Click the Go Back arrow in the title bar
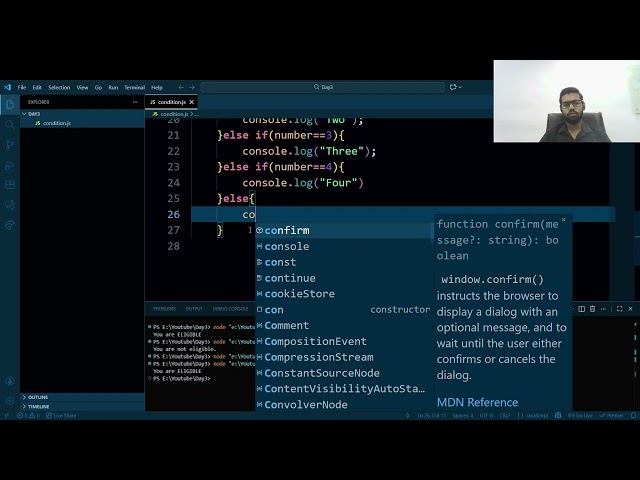This screenshot has width=640, height=480. click(x=181, y=87)
